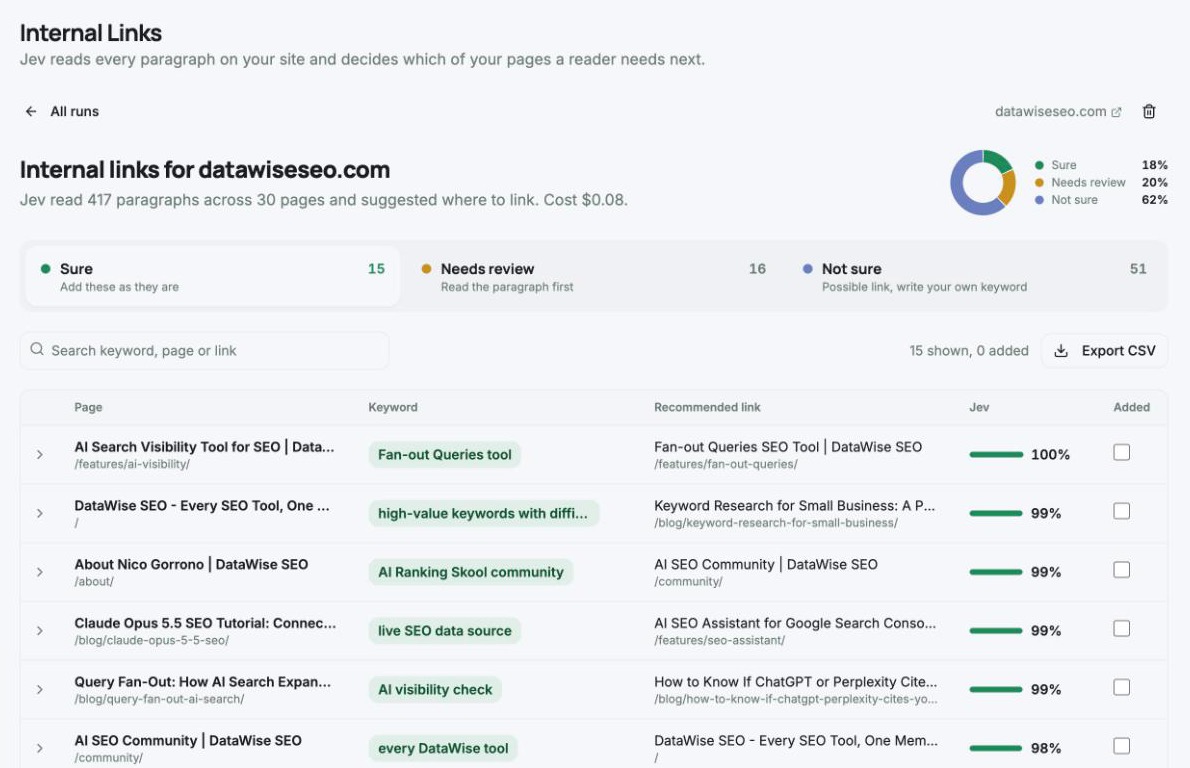Viewport: 1190px width, 768px height.
Task: Select the live SEO data source chip
Action: pyautogui.click(x=445, y=631)
